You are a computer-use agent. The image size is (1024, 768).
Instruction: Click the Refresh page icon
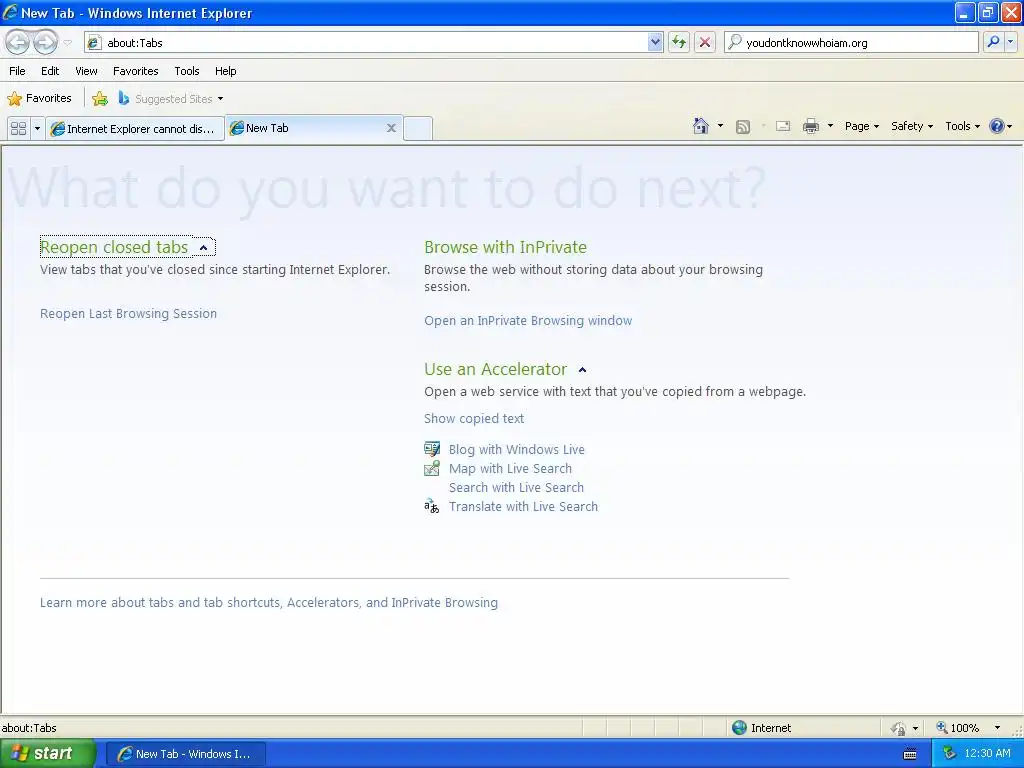pyautogui.click(x=679, y=43)
